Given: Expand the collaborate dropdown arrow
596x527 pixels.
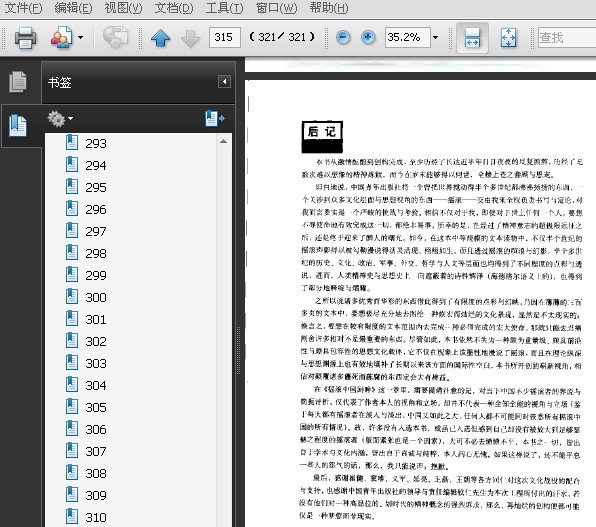Looking at the screenshot, I should coord(80,37).
